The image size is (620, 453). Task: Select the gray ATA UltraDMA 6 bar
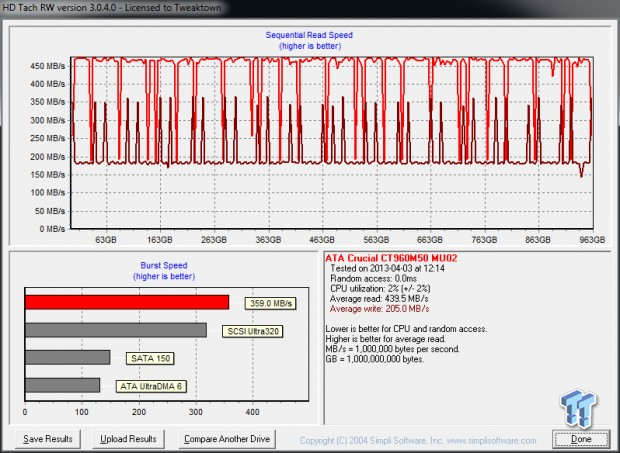point(62,385)
